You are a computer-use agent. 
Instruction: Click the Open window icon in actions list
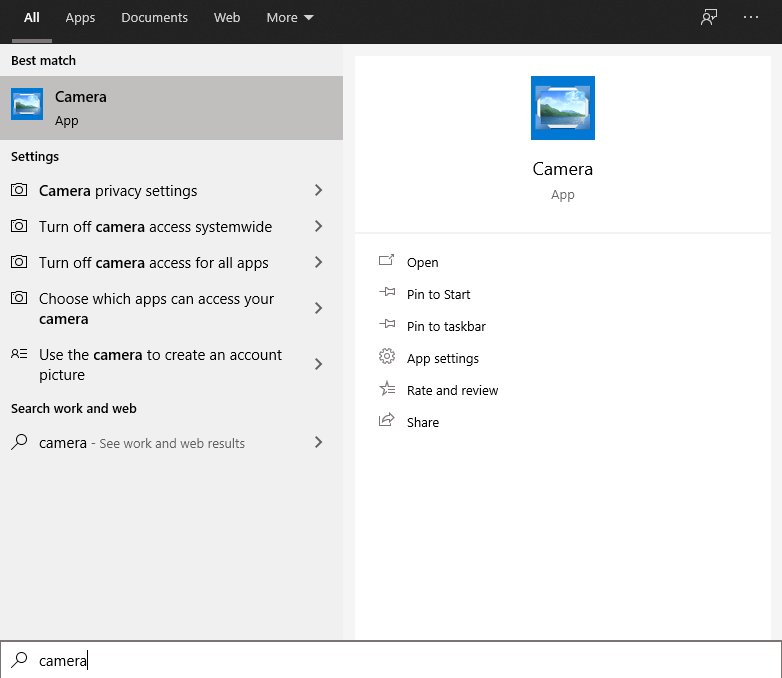click(x=386, y=260)
